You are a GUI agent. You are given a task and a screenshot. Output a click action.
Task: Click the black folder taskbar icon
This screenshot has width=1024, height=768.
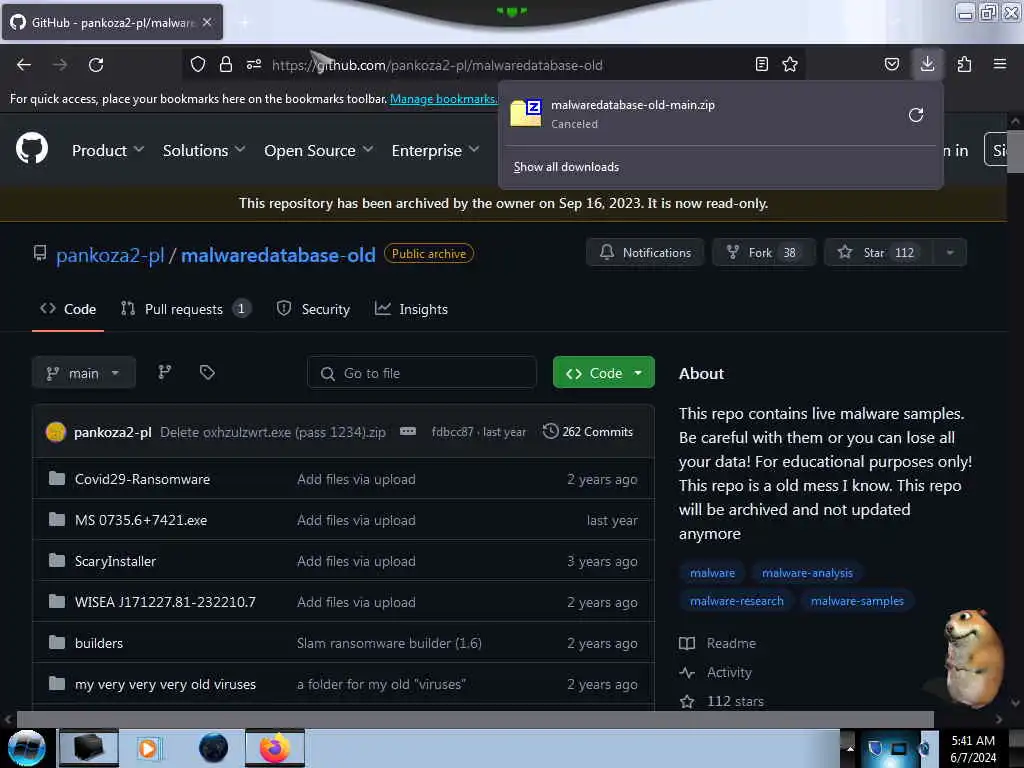pos(89,748)
